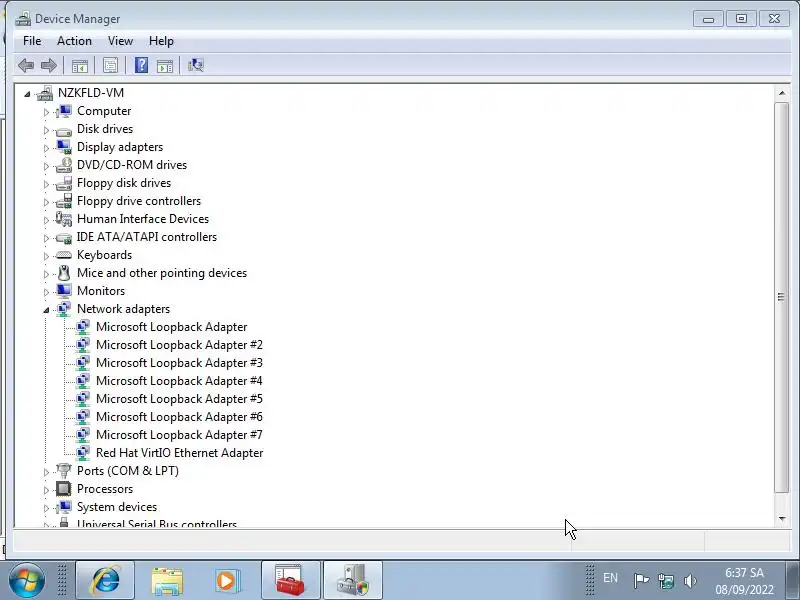Click Show/Hide Console Tree toolbar icon

[x=80, y=65]
